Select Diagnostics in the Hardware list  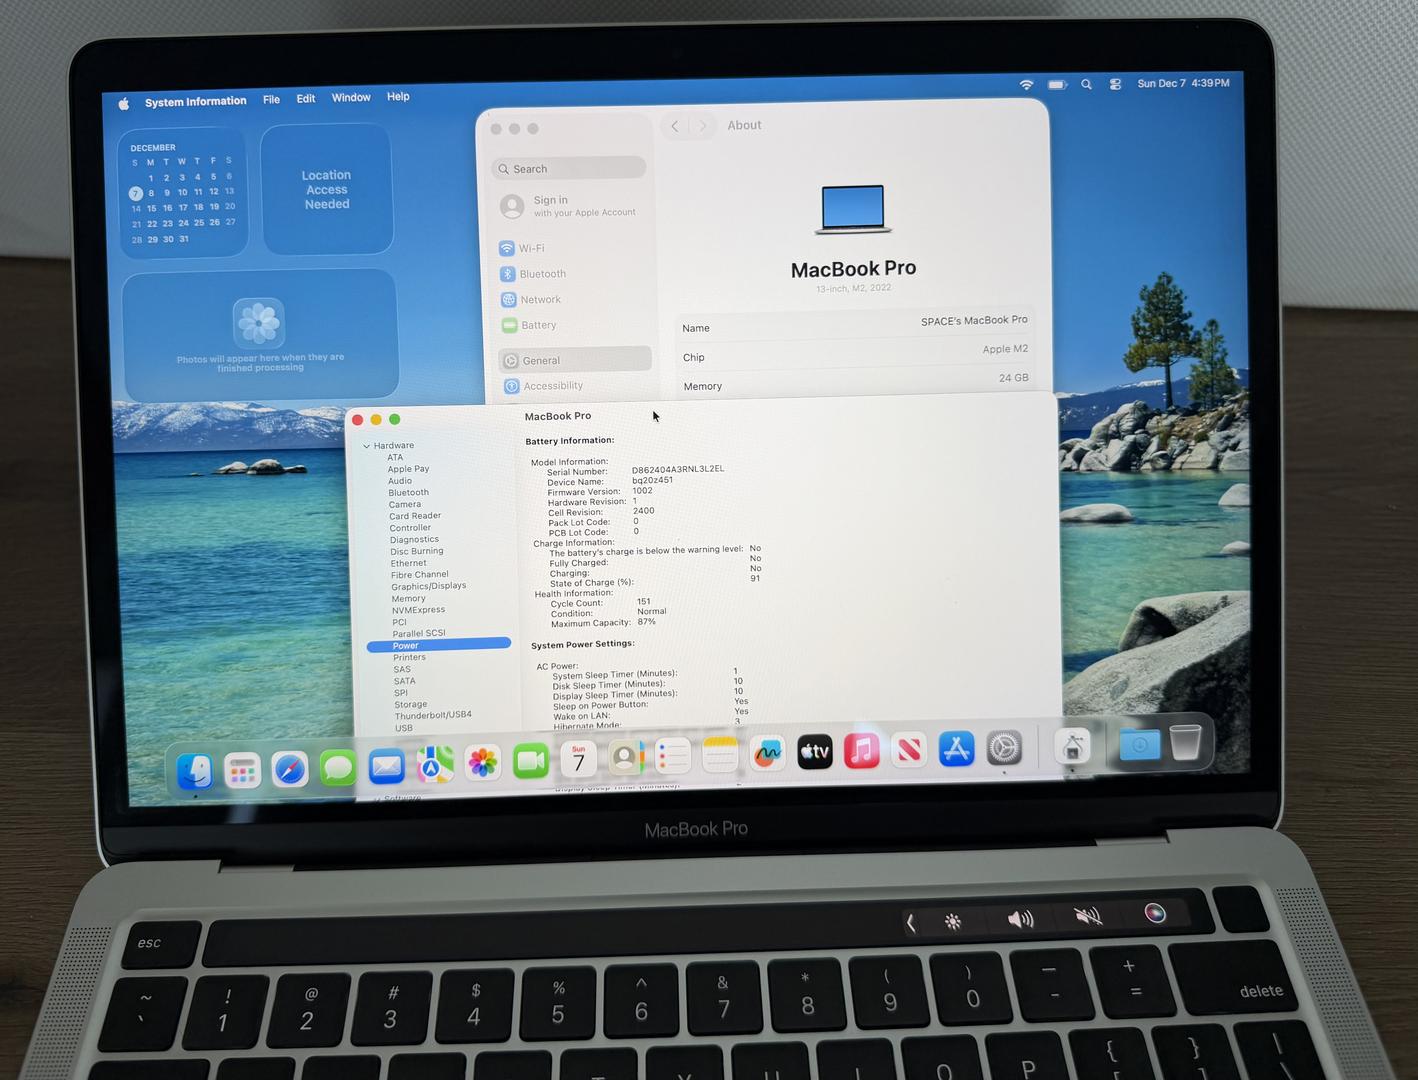coord(414,540)
